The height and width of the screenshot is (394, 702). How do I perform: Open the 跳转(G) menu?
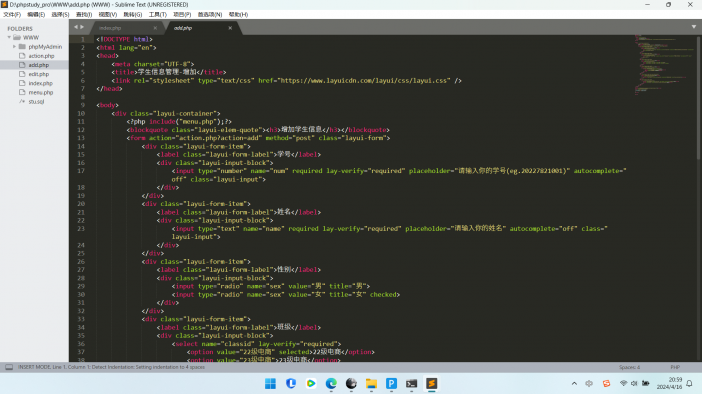tap(133, 14)
